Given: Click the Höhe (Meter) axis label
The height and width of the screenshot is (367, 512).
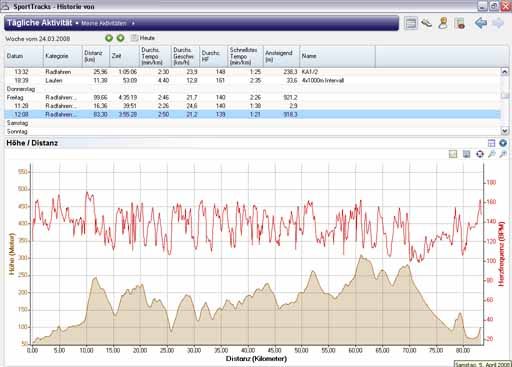Looking at the screenshot, I should point(12,254).
